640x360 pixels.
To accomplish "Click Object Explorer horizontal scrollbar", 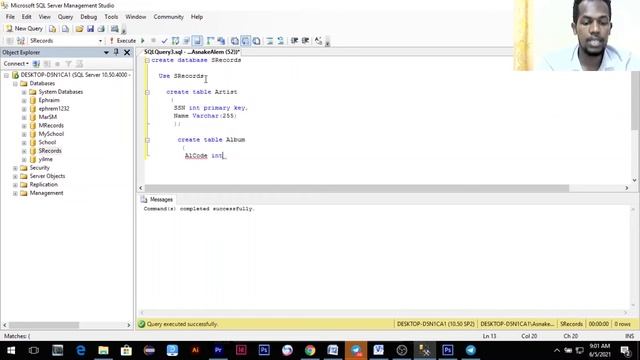I will coord(44,325).
